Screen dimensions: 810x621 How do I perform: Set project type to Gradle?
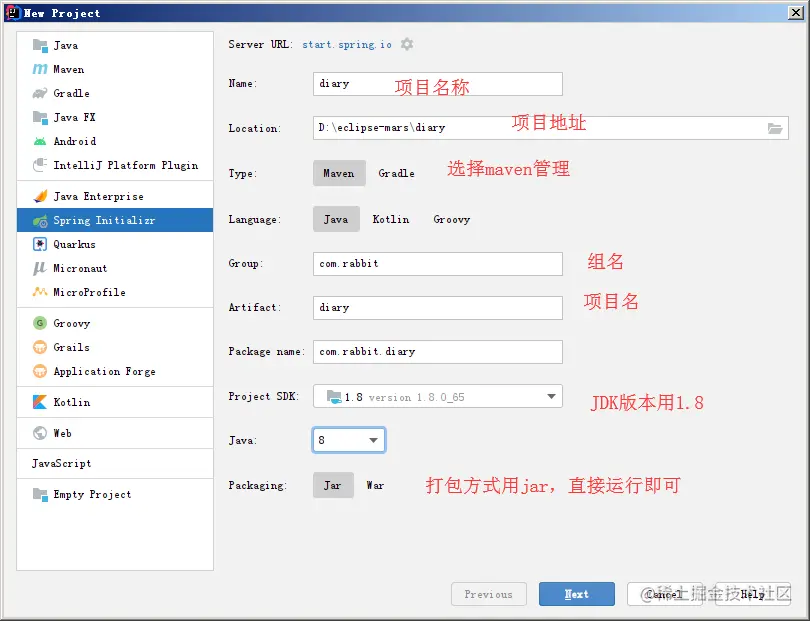[396, 174]
